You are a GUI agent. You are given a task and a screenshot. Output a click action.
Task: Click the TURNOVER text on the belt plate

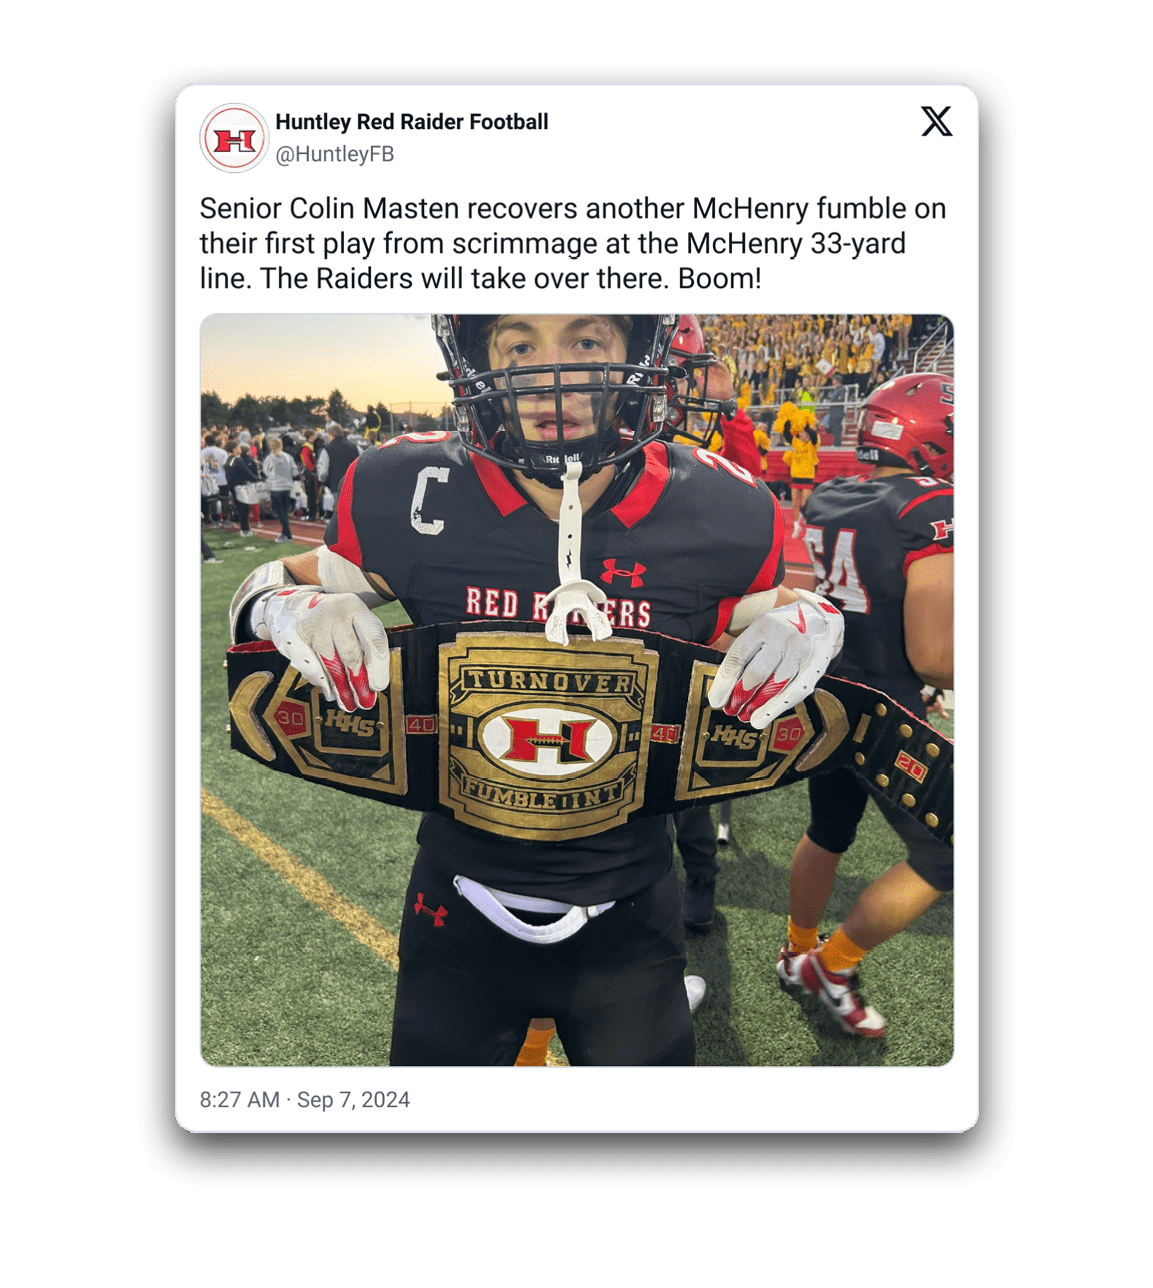(x=549, y=682)
